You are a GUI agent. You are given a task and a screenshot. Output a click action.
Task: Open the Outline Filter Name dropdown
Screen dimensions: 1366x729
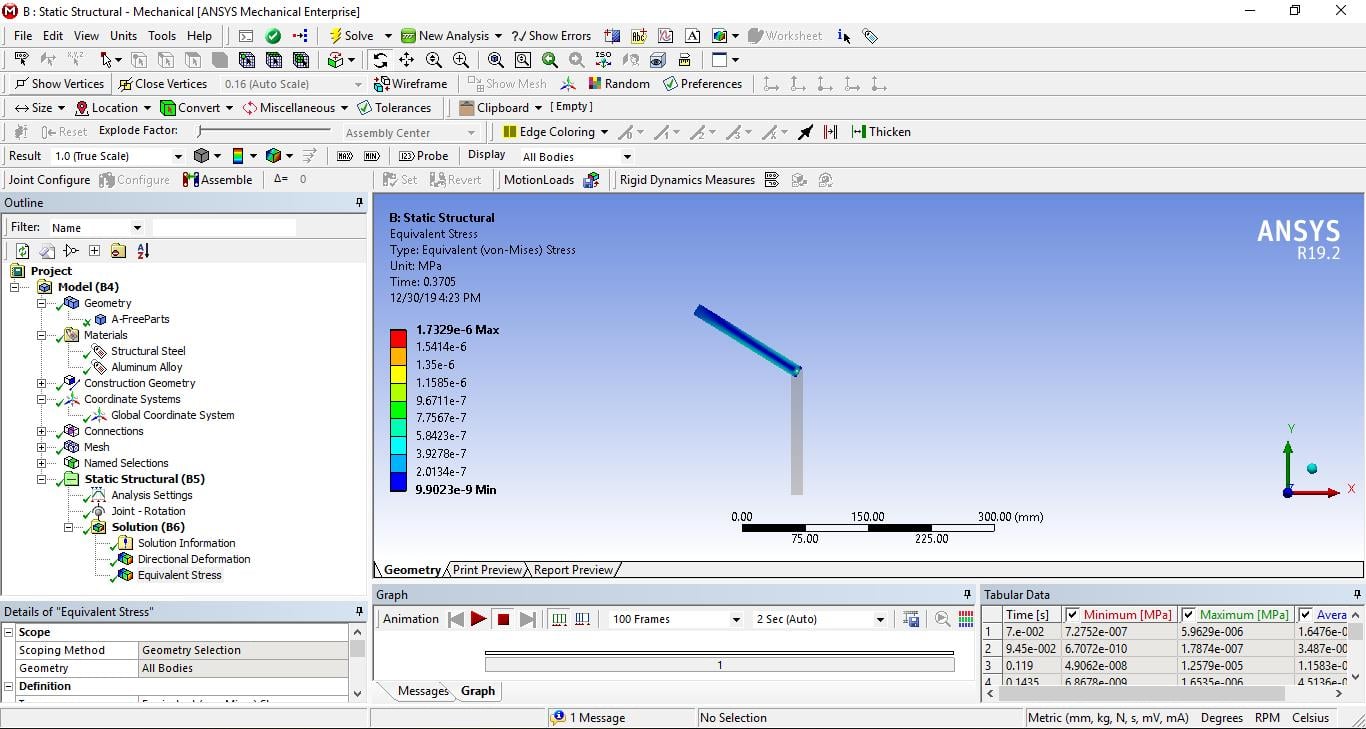pos(137,228)
